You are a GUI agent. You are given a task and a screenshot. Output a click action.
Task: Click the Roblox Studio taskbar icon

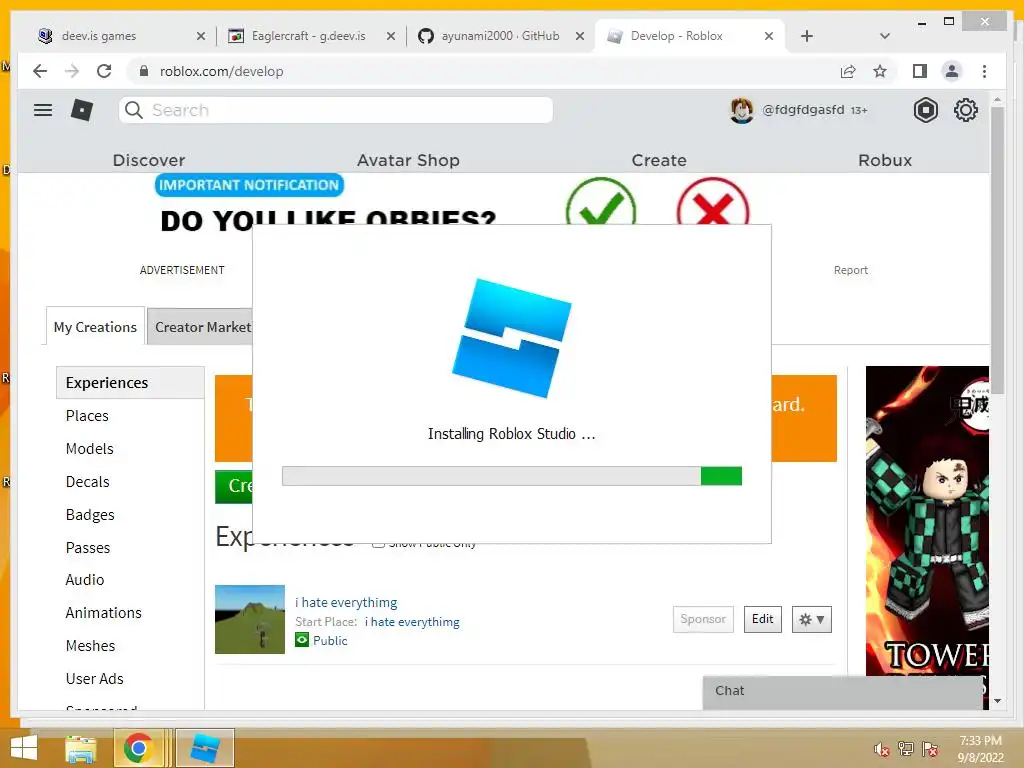coord(204,748)
